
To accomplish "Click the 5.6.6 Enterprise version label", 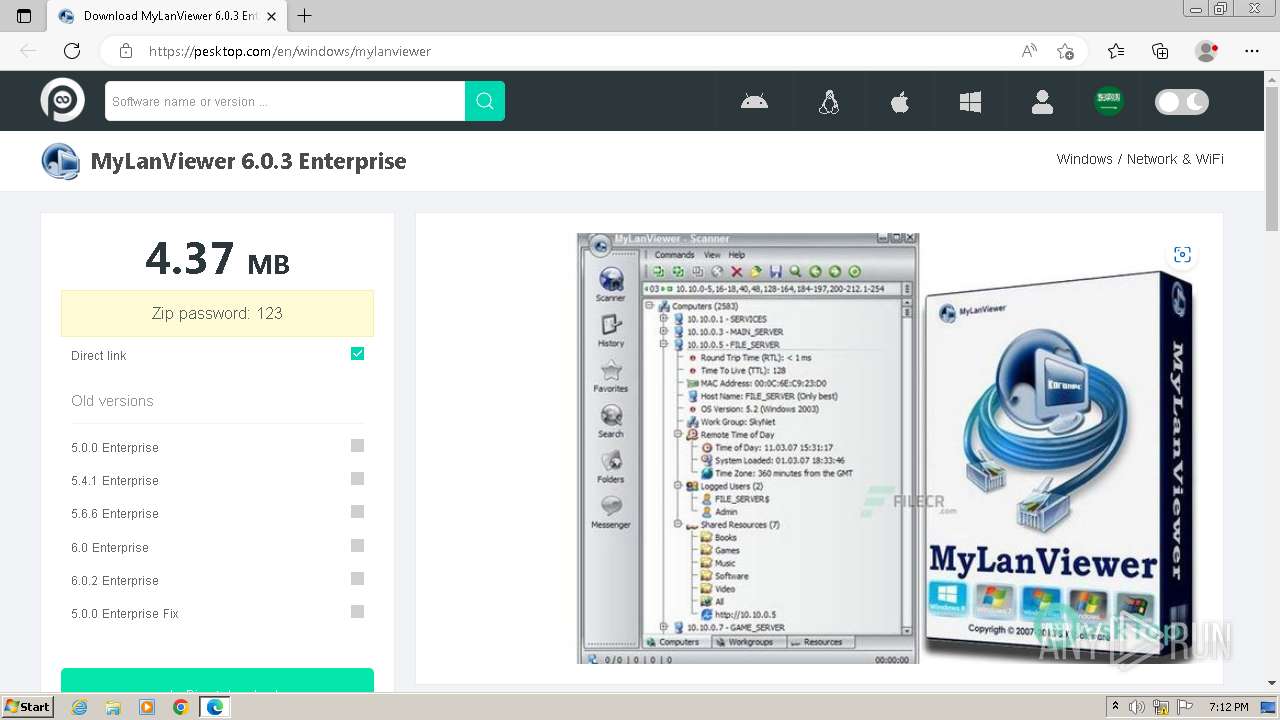I will tap(115, 514).
